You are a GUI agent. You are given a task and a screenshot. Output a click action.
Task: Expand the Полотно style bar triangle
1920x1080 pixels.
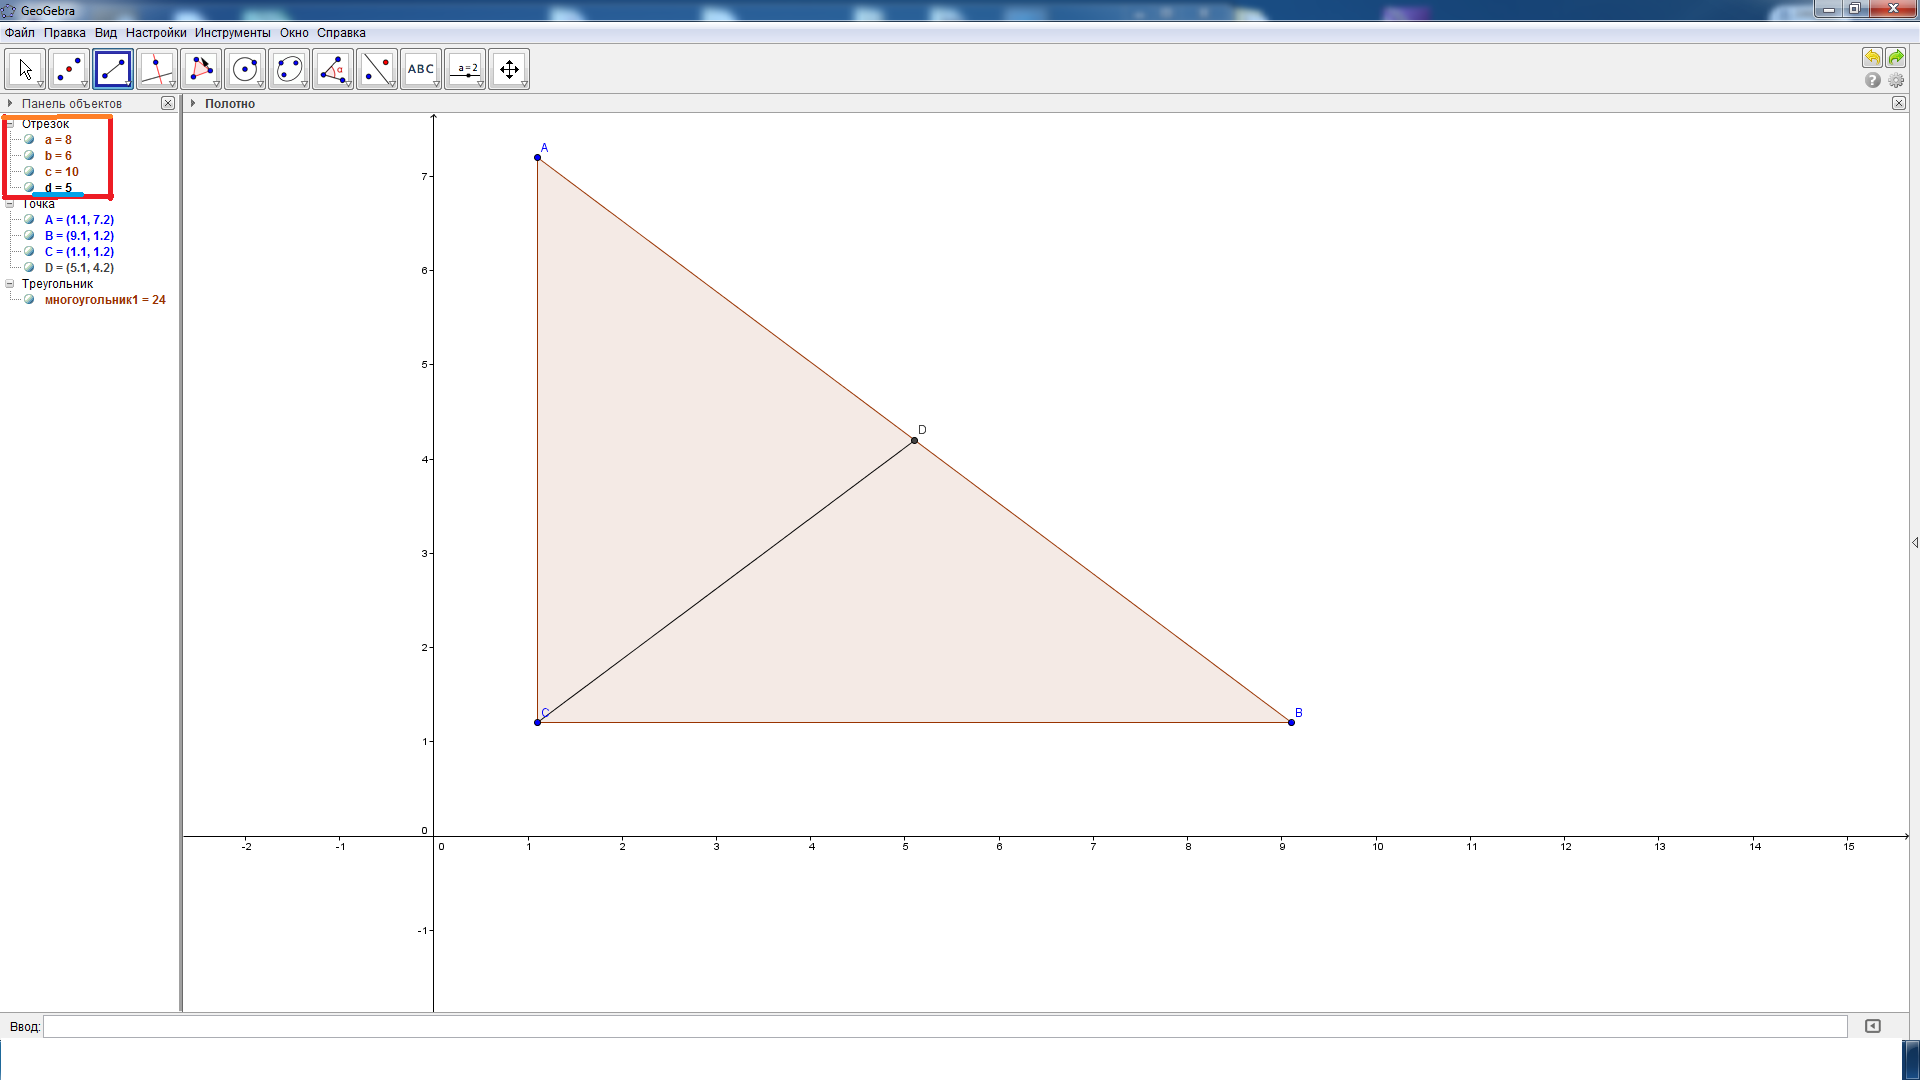tap(193, 103)
